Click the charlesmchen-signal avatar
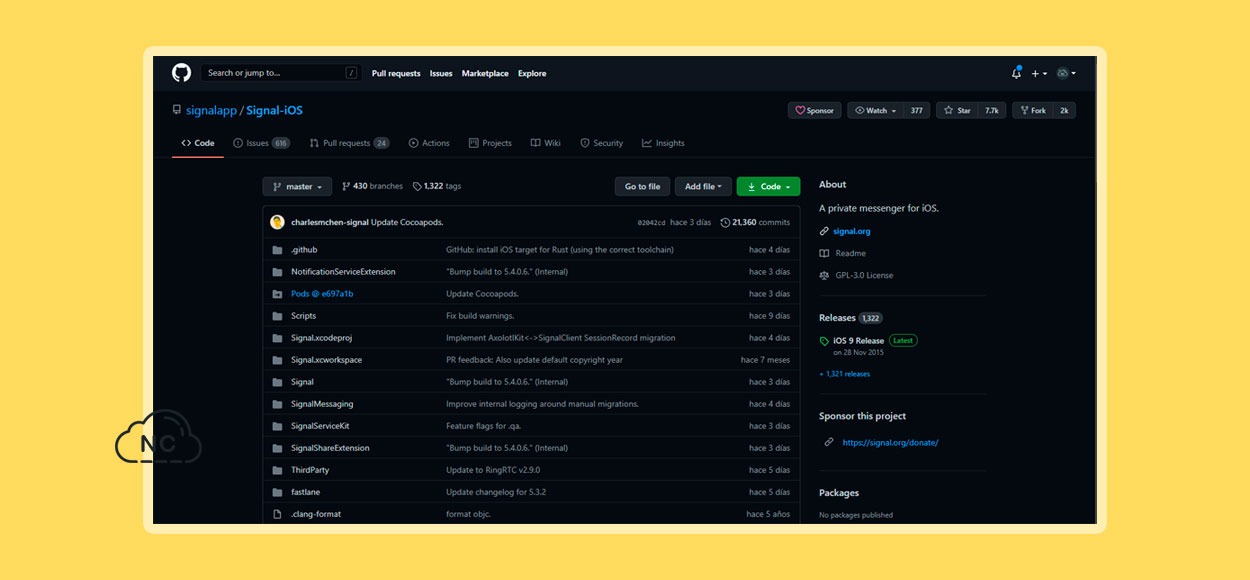This screenshot has width=1250, height=580. pos(277,222)
